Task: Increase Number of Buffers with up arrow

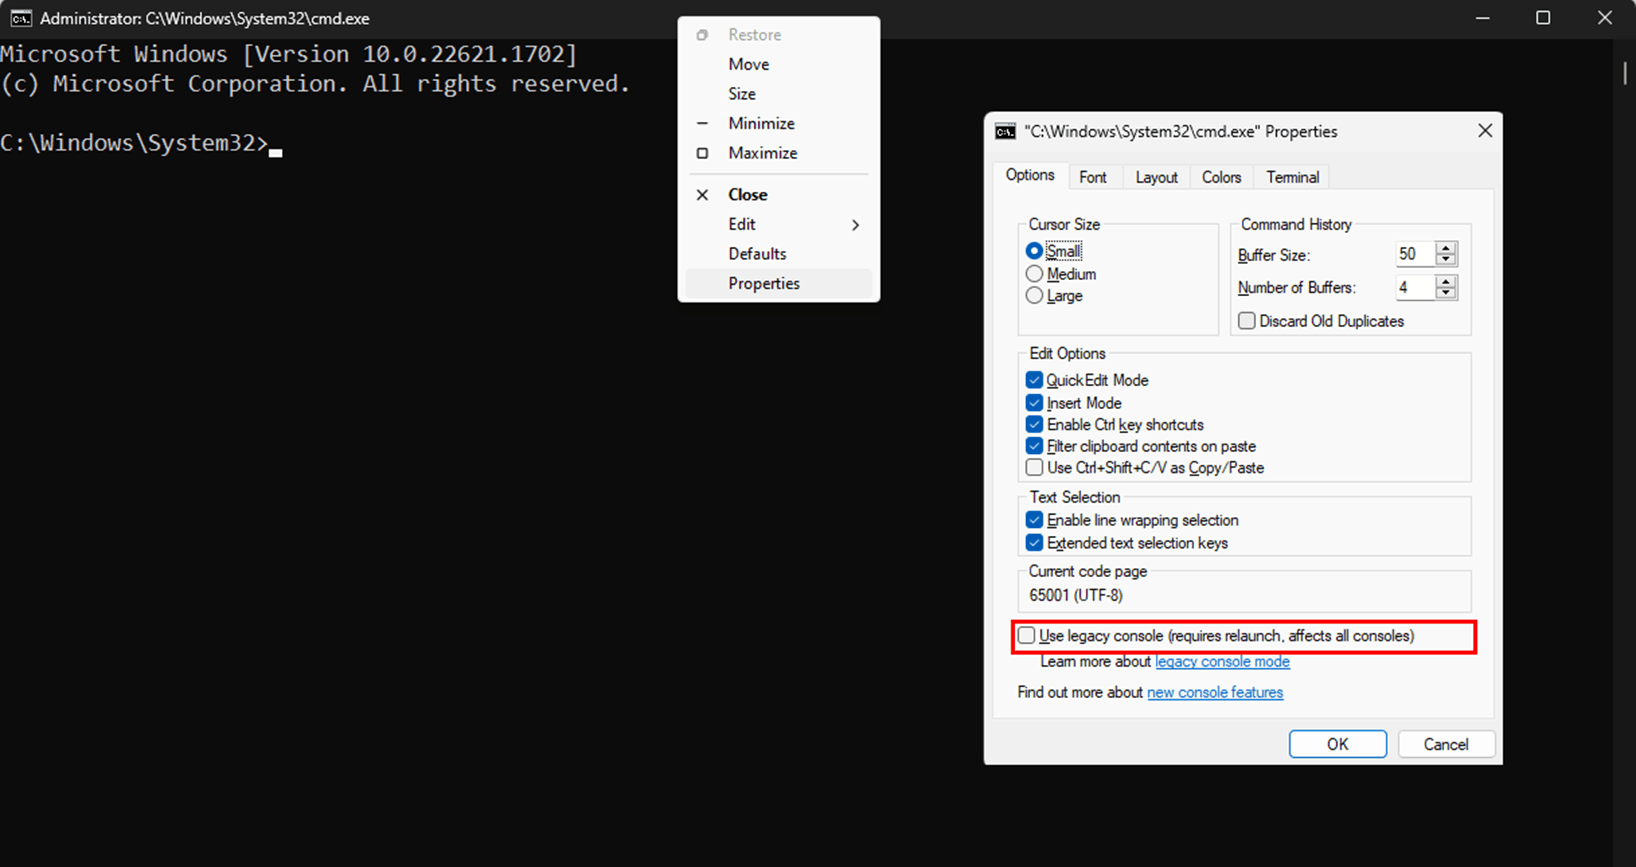Action: coord(1445,281)
